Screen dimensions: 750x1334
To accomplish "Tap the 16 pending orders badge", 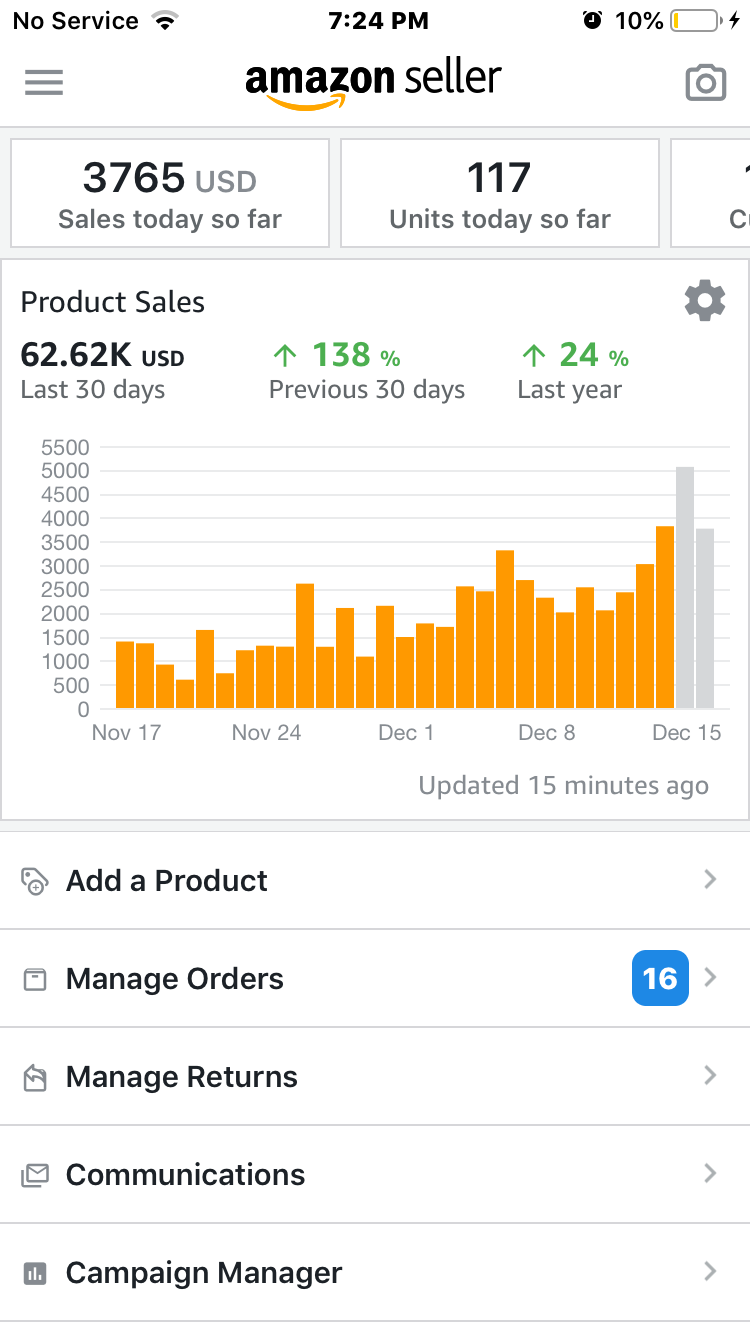I will pyautogui.click(x=660, y=978).
